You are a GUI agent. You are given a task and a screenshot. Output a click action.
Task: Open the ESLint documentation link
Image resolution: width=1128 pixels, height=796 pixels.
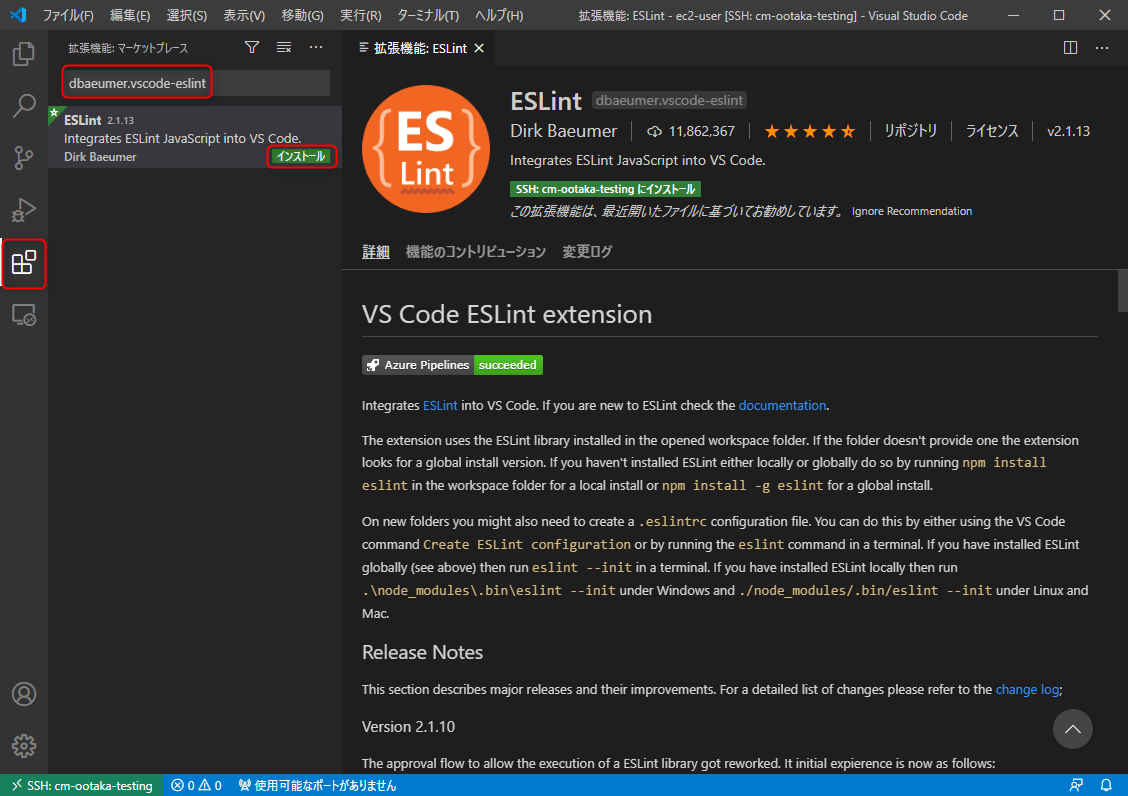[782, 405]
